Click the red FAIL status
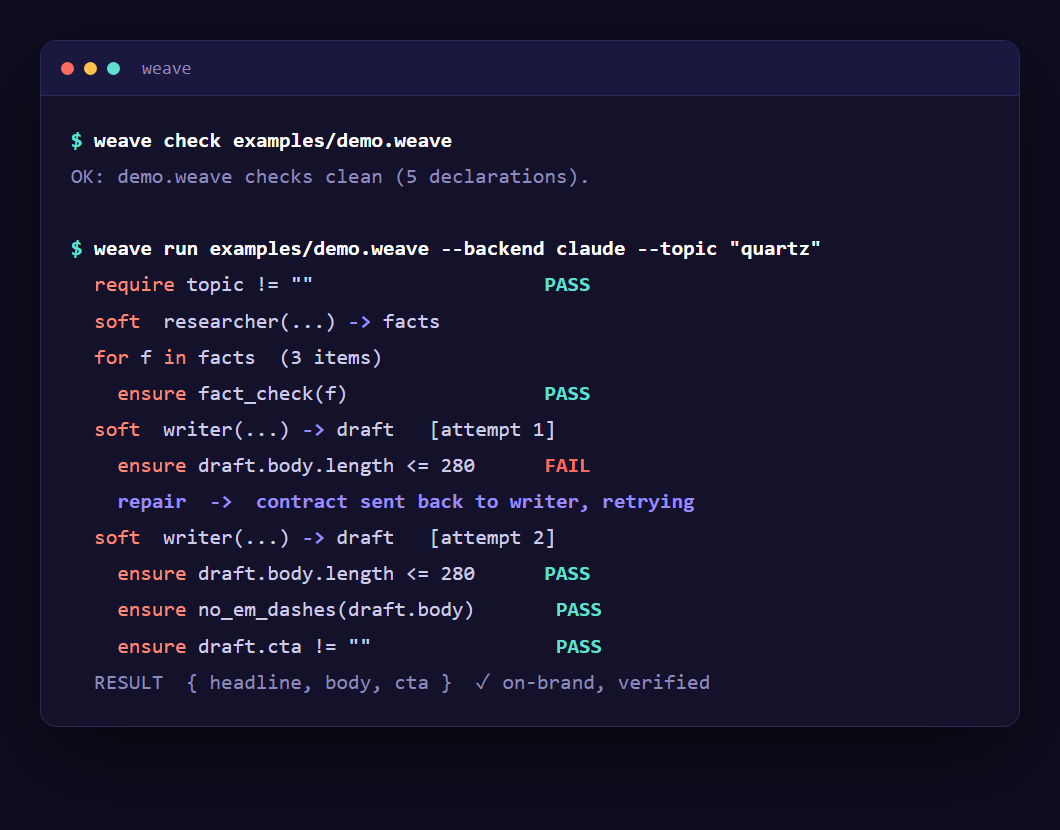Image resolution: width=1060 pixels, height=830 pixels. 567,466
